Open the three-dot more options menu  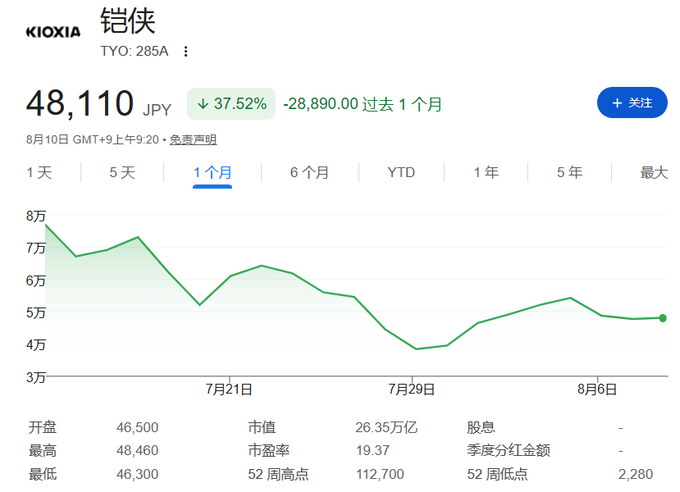click(186, 52)
